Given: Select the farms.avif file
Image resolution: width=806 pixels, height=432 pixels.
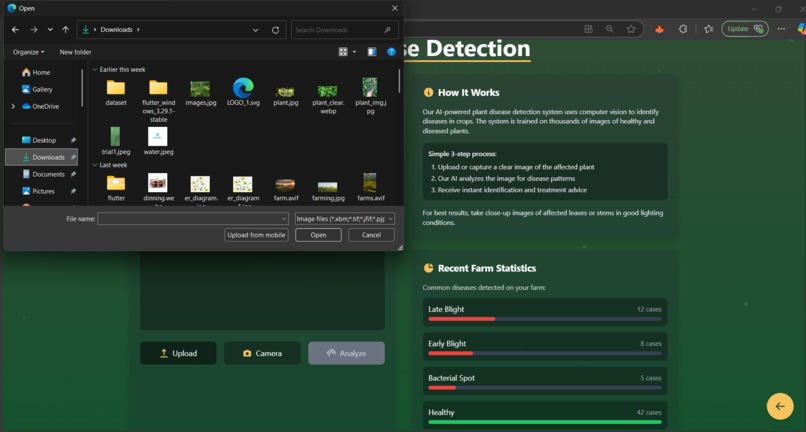Looking at the screenshot, I should (371, 188).
